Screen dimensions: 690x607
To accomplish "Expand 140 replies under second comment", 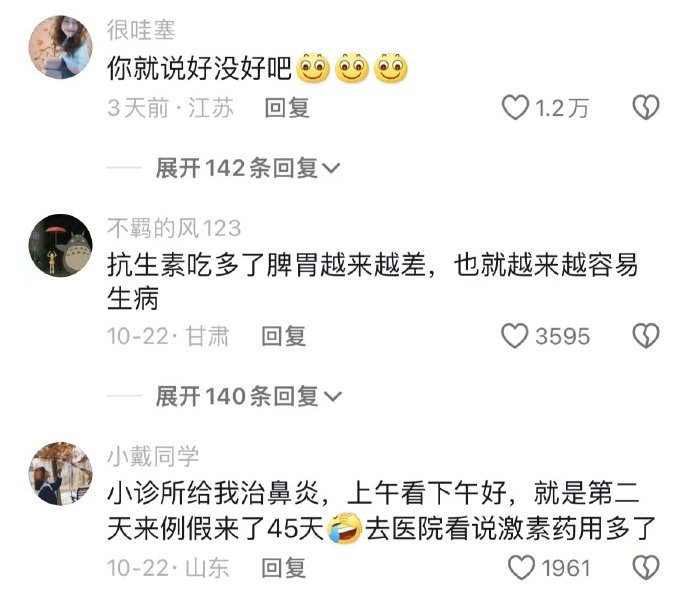I will click(248, 396).
